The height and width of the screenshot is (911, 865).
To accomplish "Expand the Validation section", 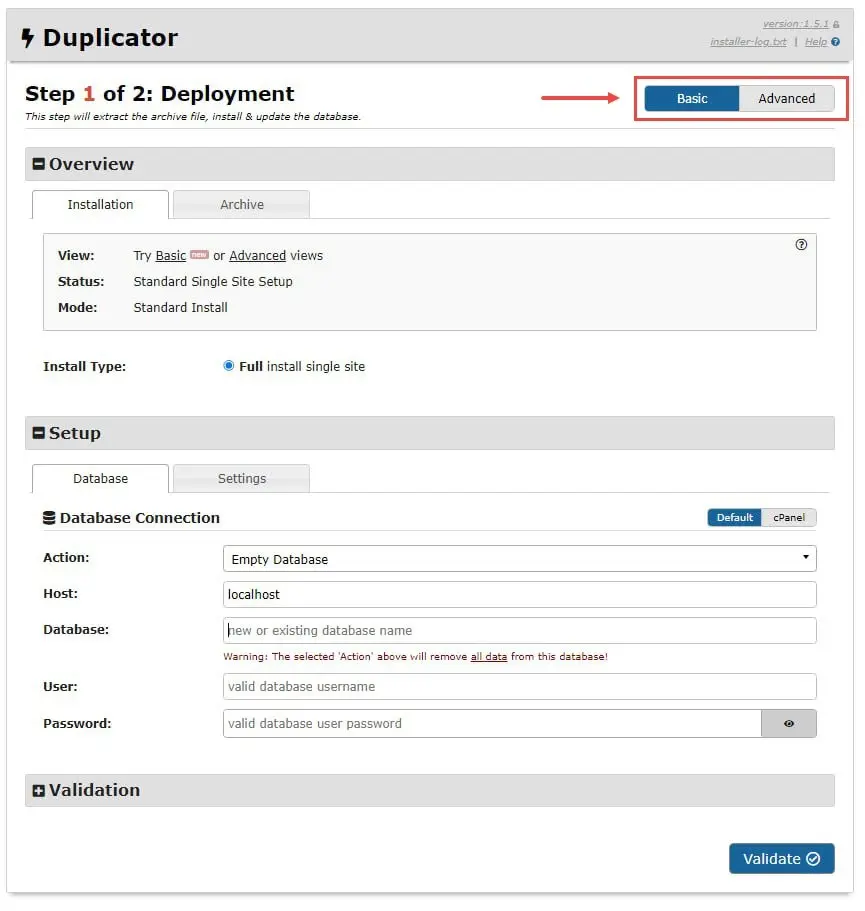I will (38, 791).
